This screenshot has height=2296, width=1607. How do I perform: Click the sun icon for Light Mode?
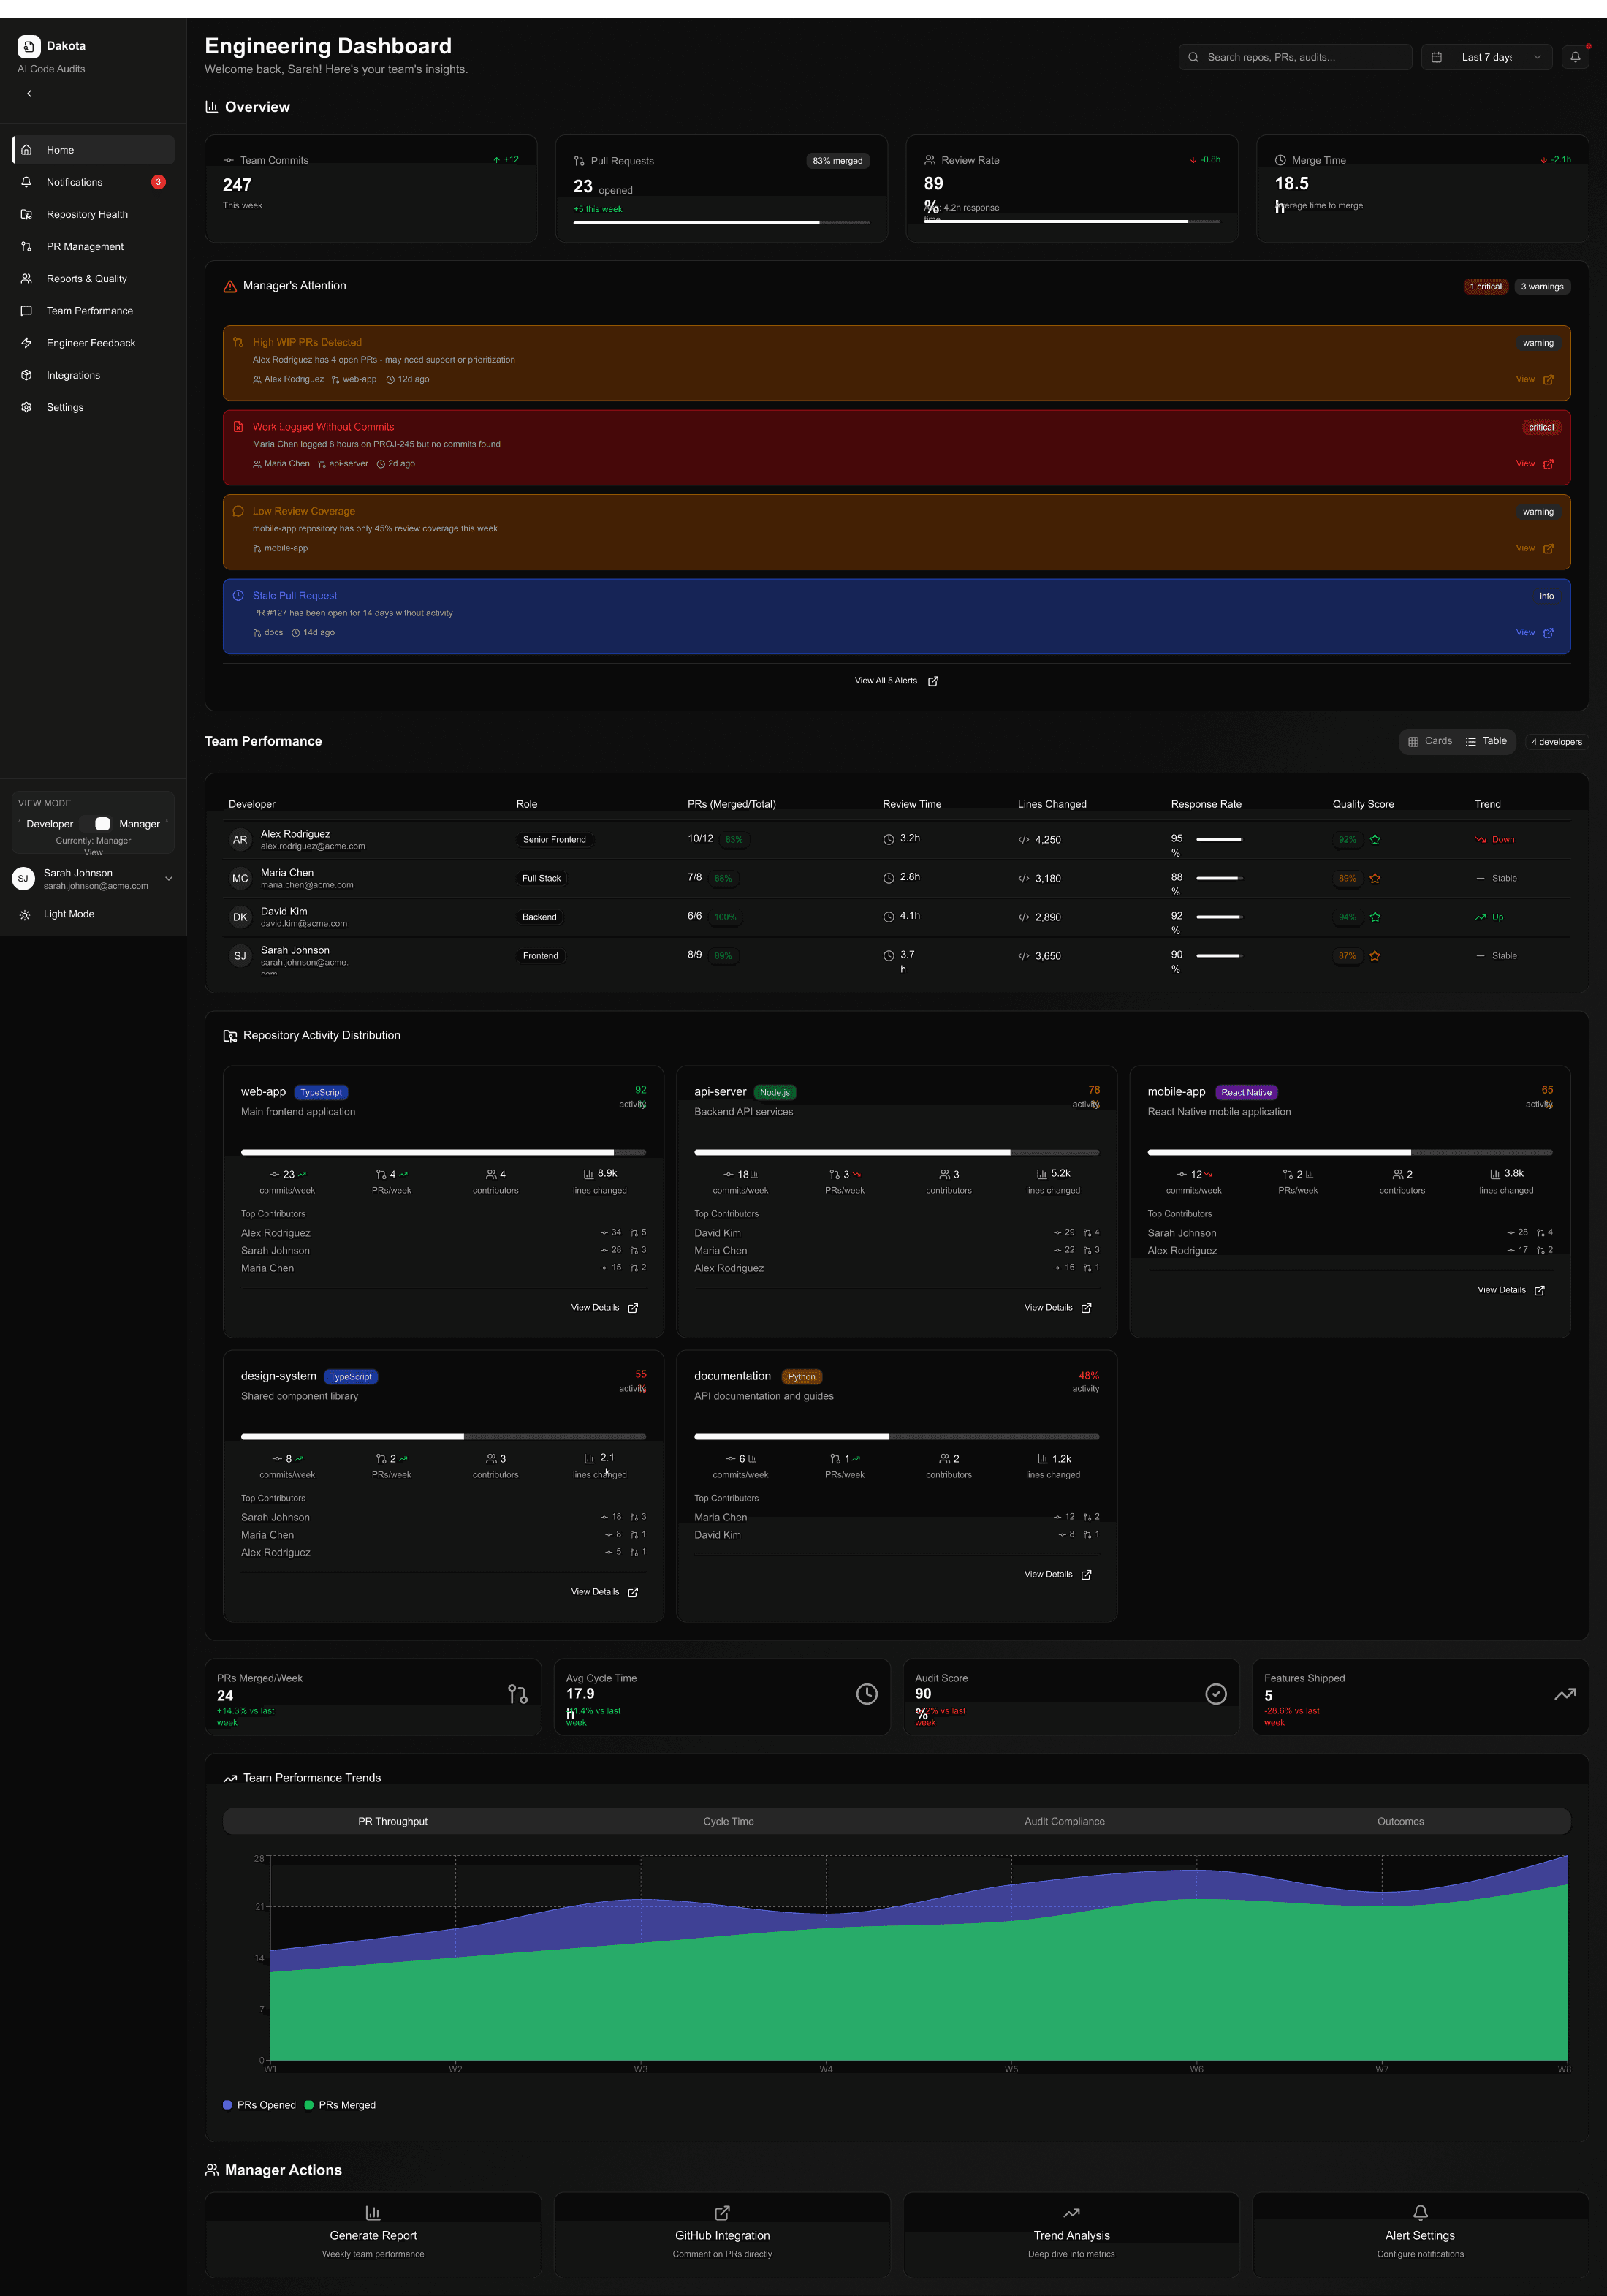(25, 914)
